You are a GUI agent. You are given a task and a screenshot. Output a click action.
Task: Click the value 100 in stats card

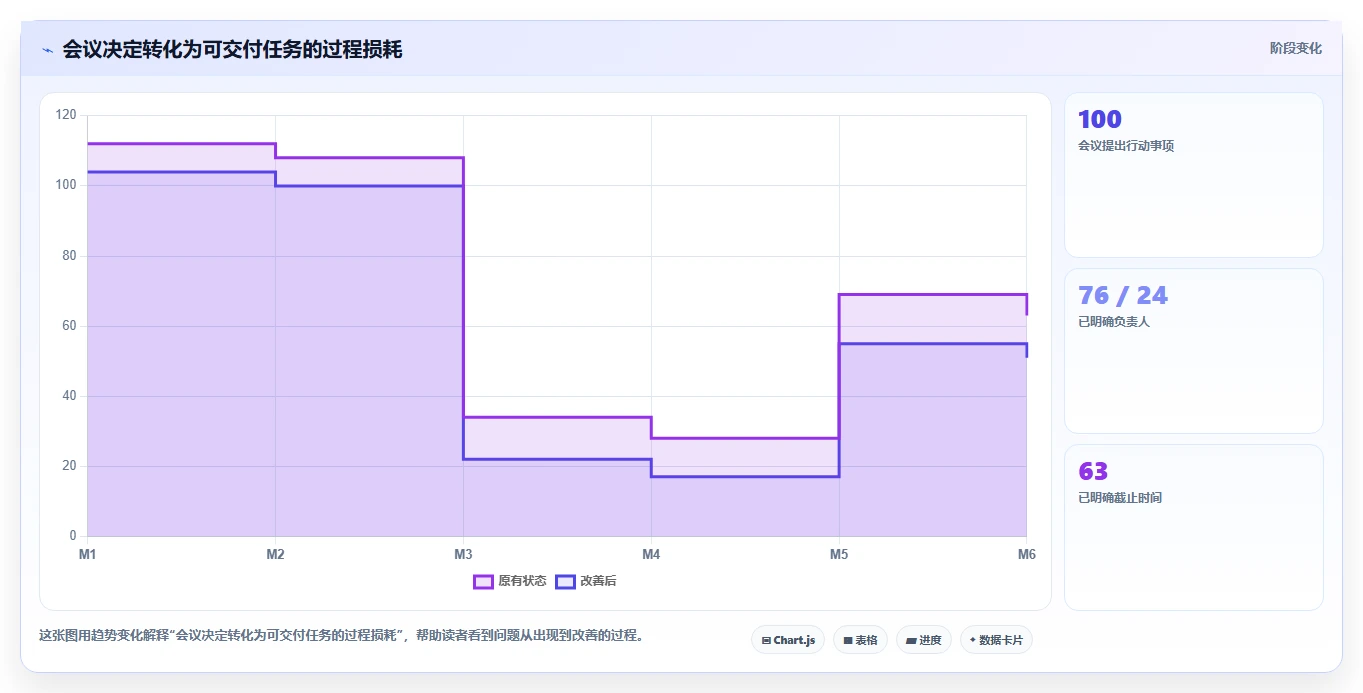pos(1100,120)
